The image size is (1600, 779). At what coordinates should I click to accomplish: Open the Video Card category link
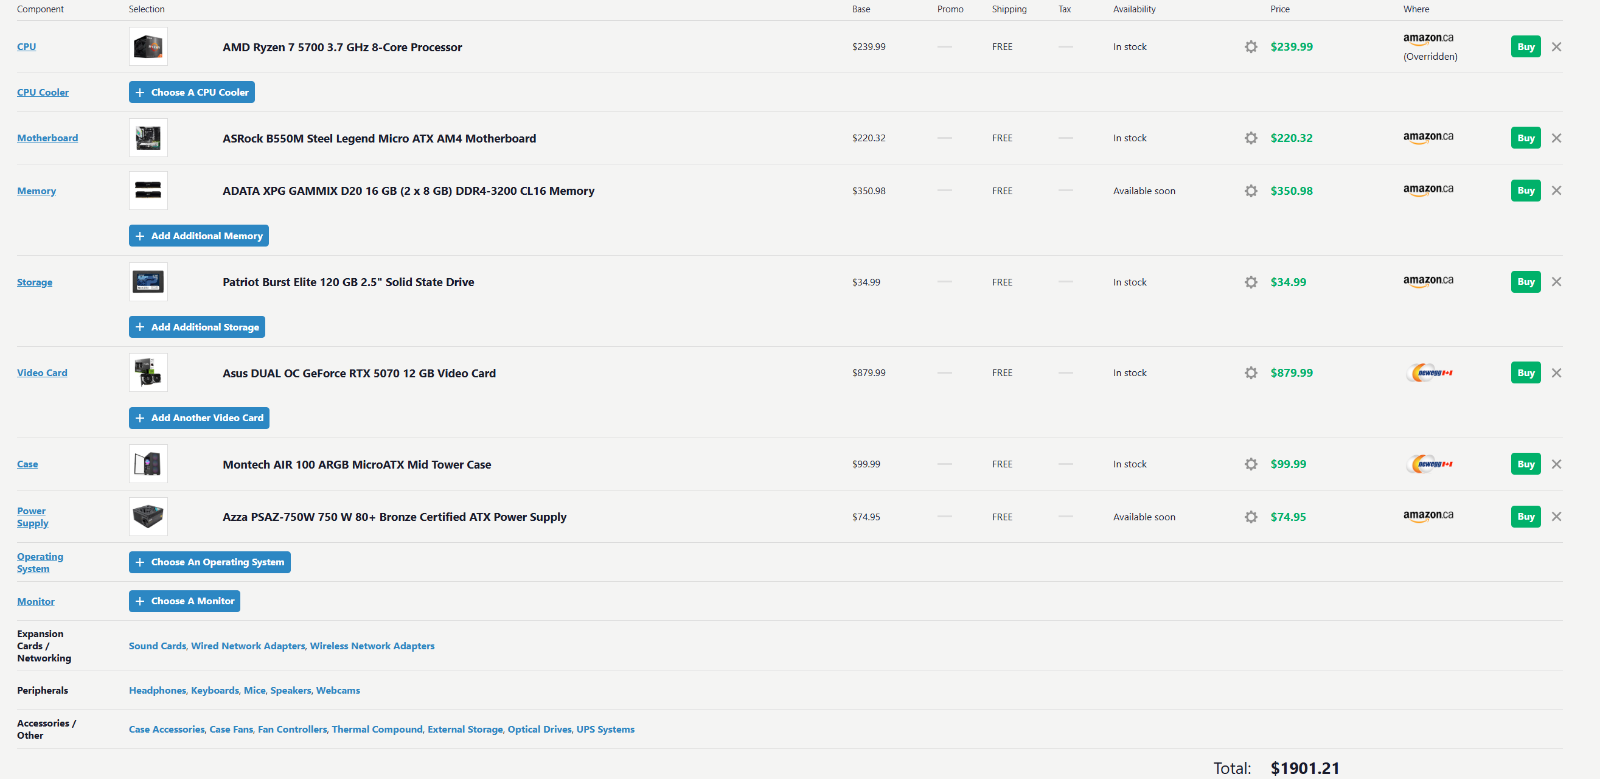(43, 373)
